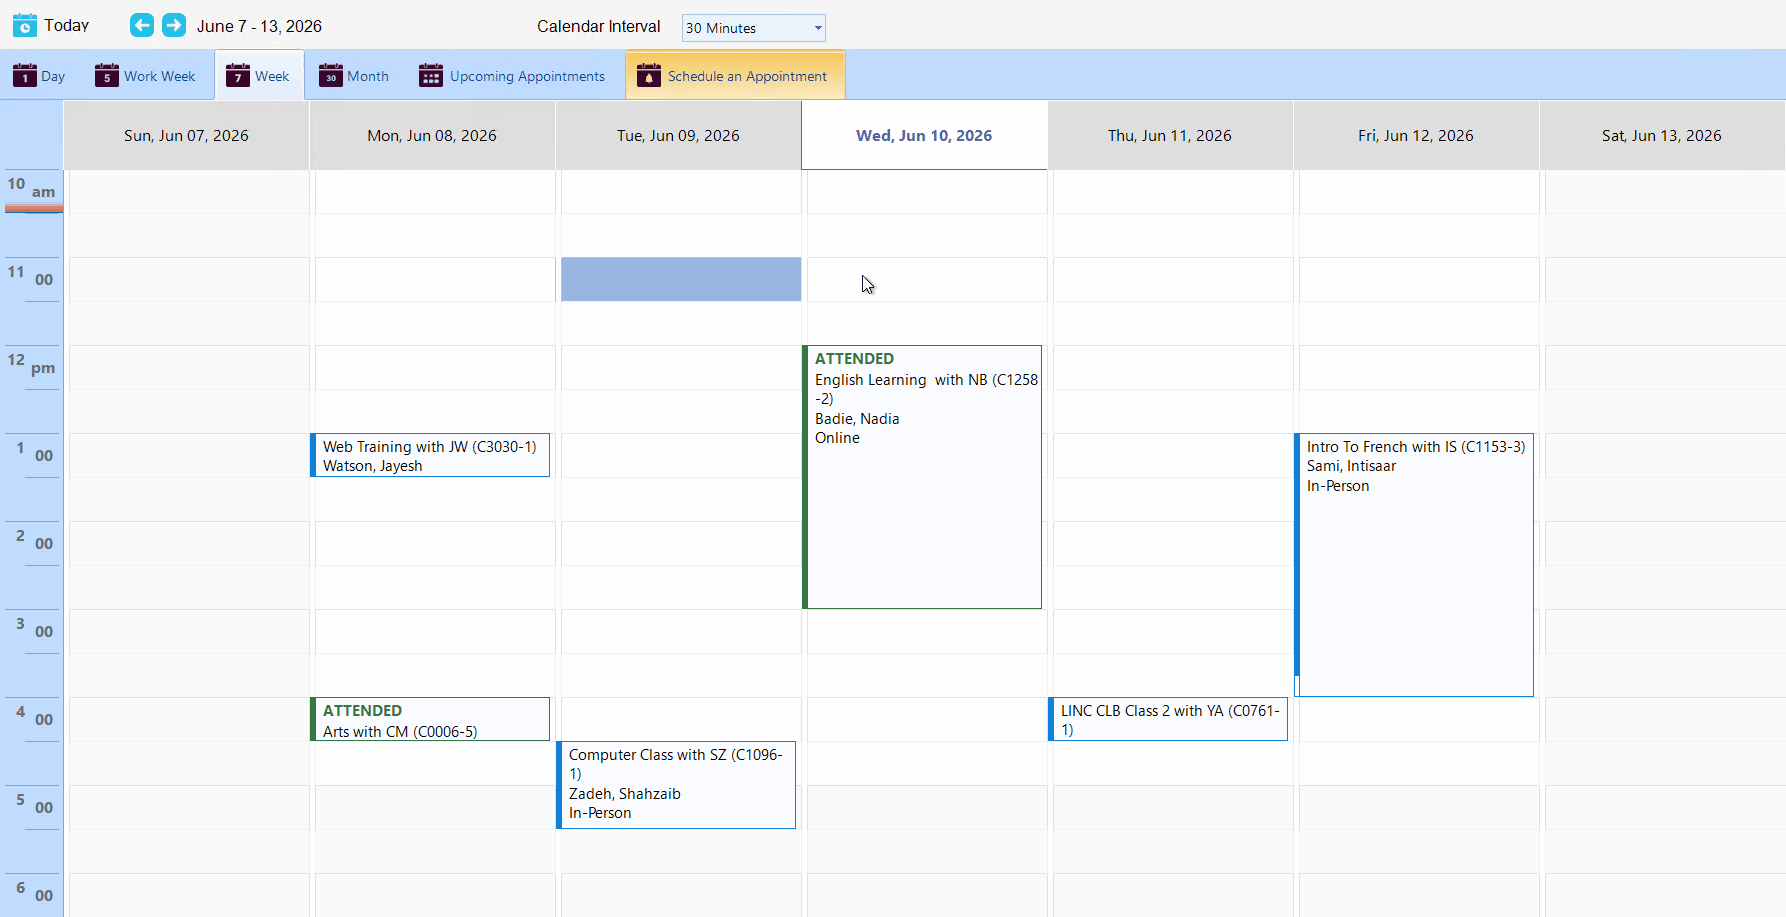Open English Learning with NB appointment
Screen dimensions: 1786x917
point(922,477)
